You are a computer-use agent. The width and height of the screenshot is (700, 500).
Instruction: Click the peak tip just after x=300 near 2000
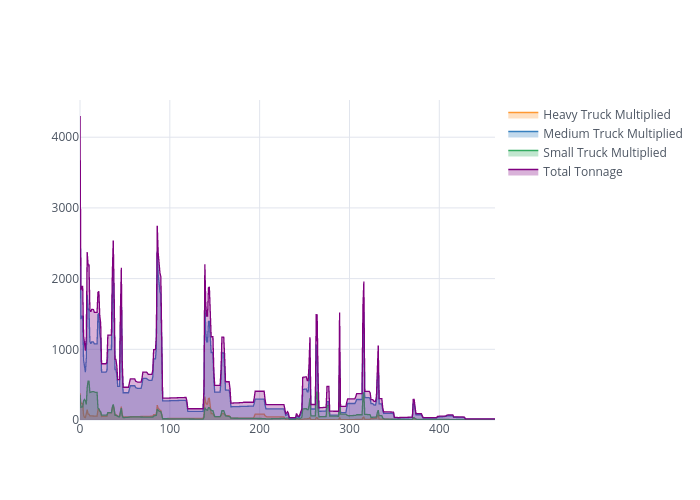coord(364,283)
